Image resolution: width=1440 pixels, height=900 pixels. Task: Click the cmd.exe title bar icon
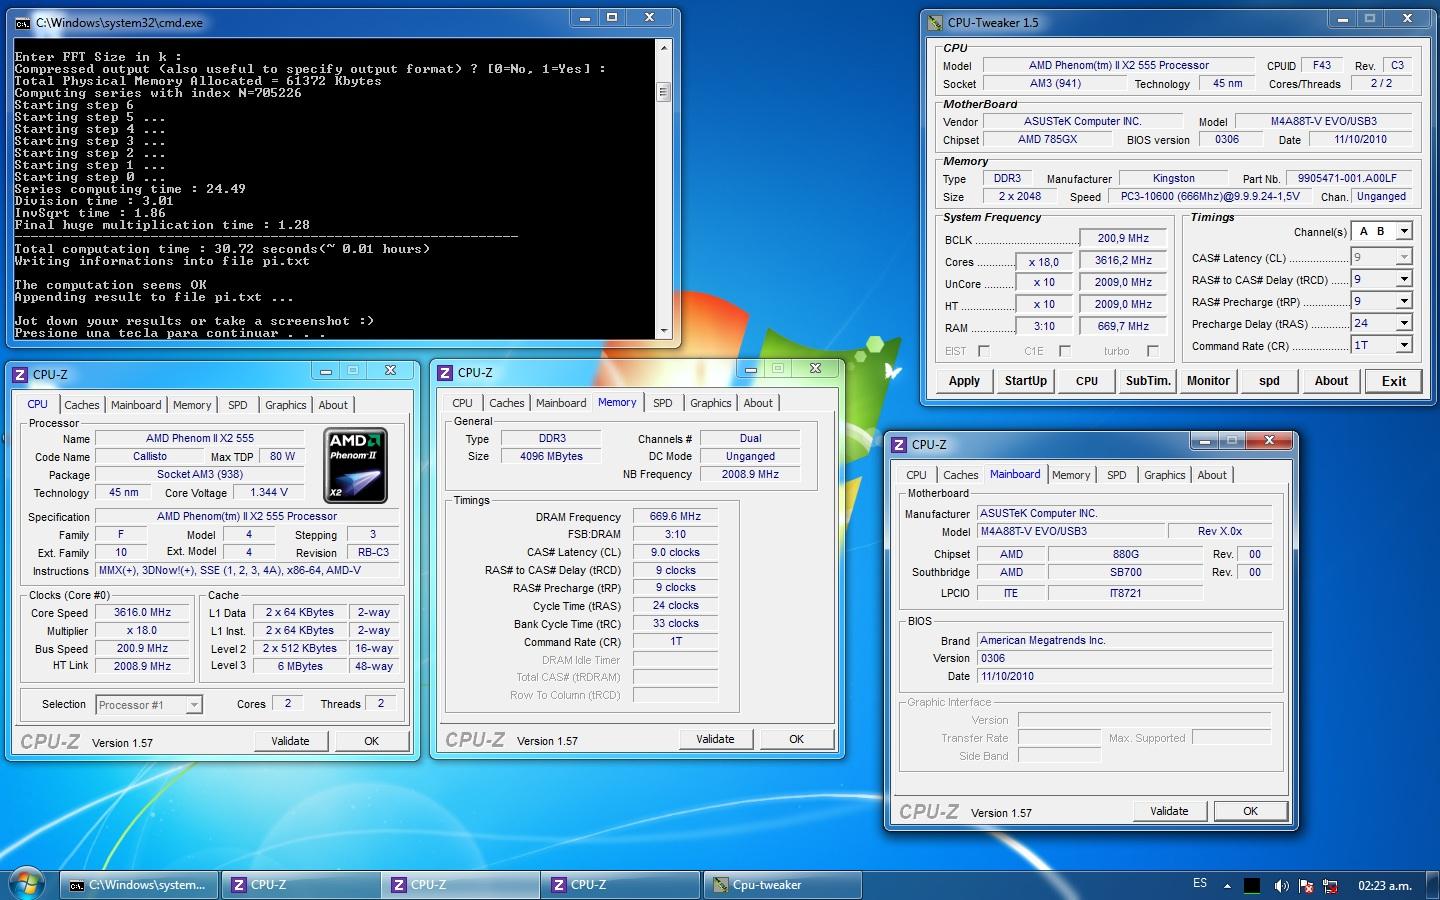point(23,22)
